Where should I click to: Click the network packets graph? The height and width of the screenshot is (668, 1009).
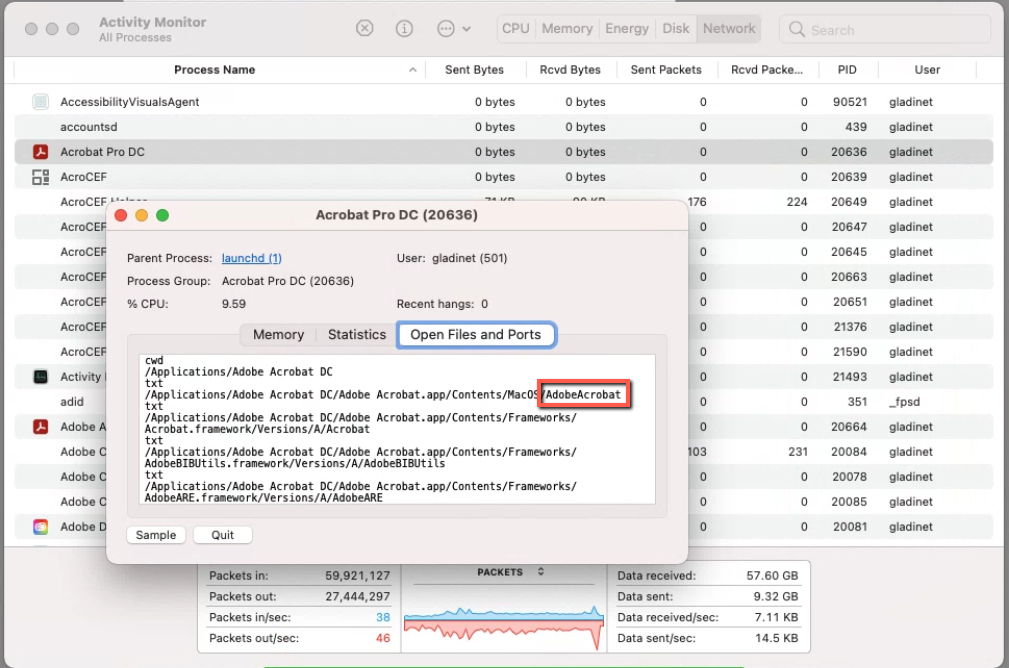point(504,627)
